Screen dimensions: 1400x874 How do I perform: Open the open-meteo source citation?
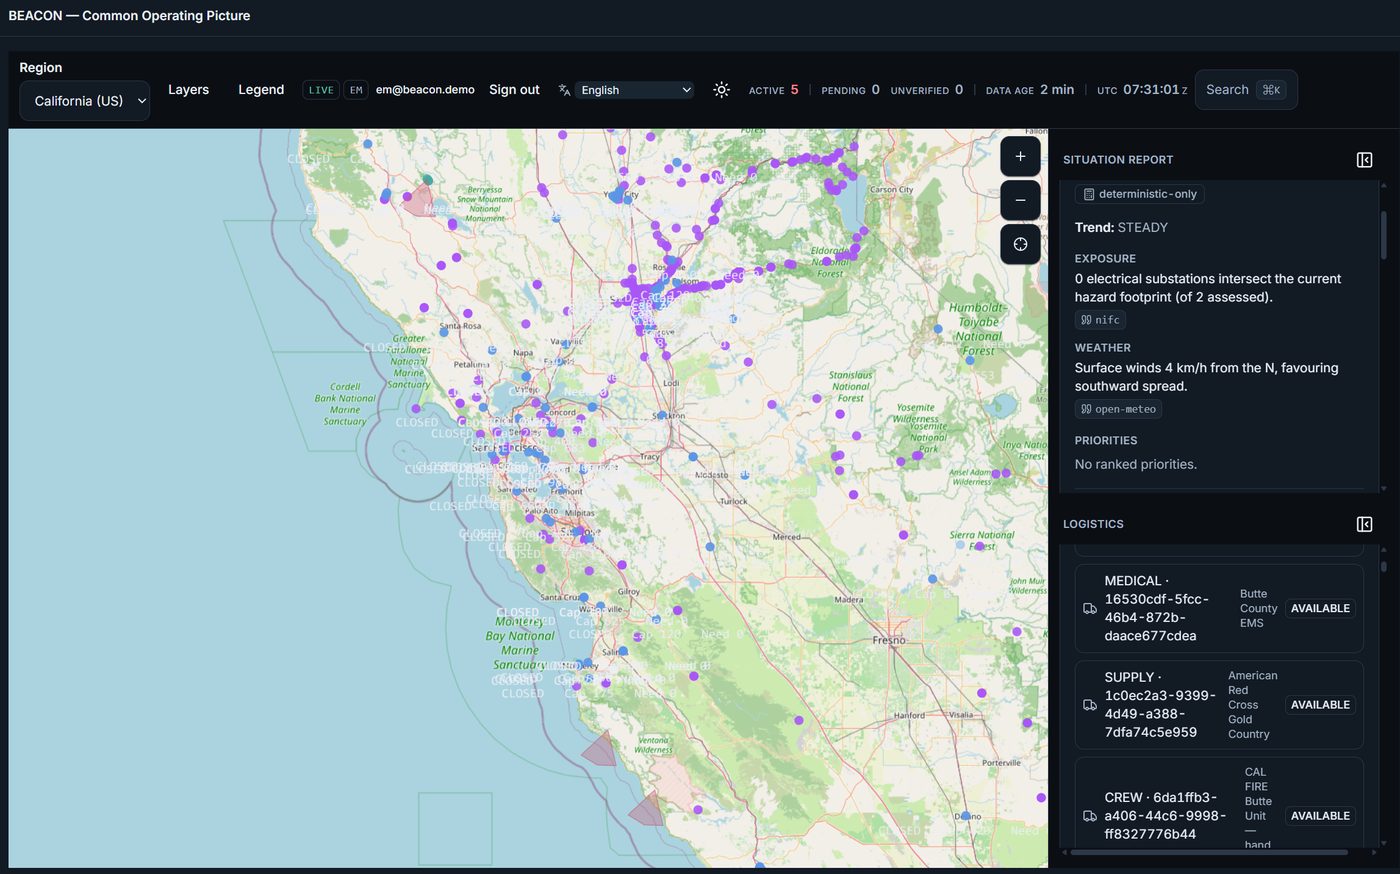click(1118, 409)
